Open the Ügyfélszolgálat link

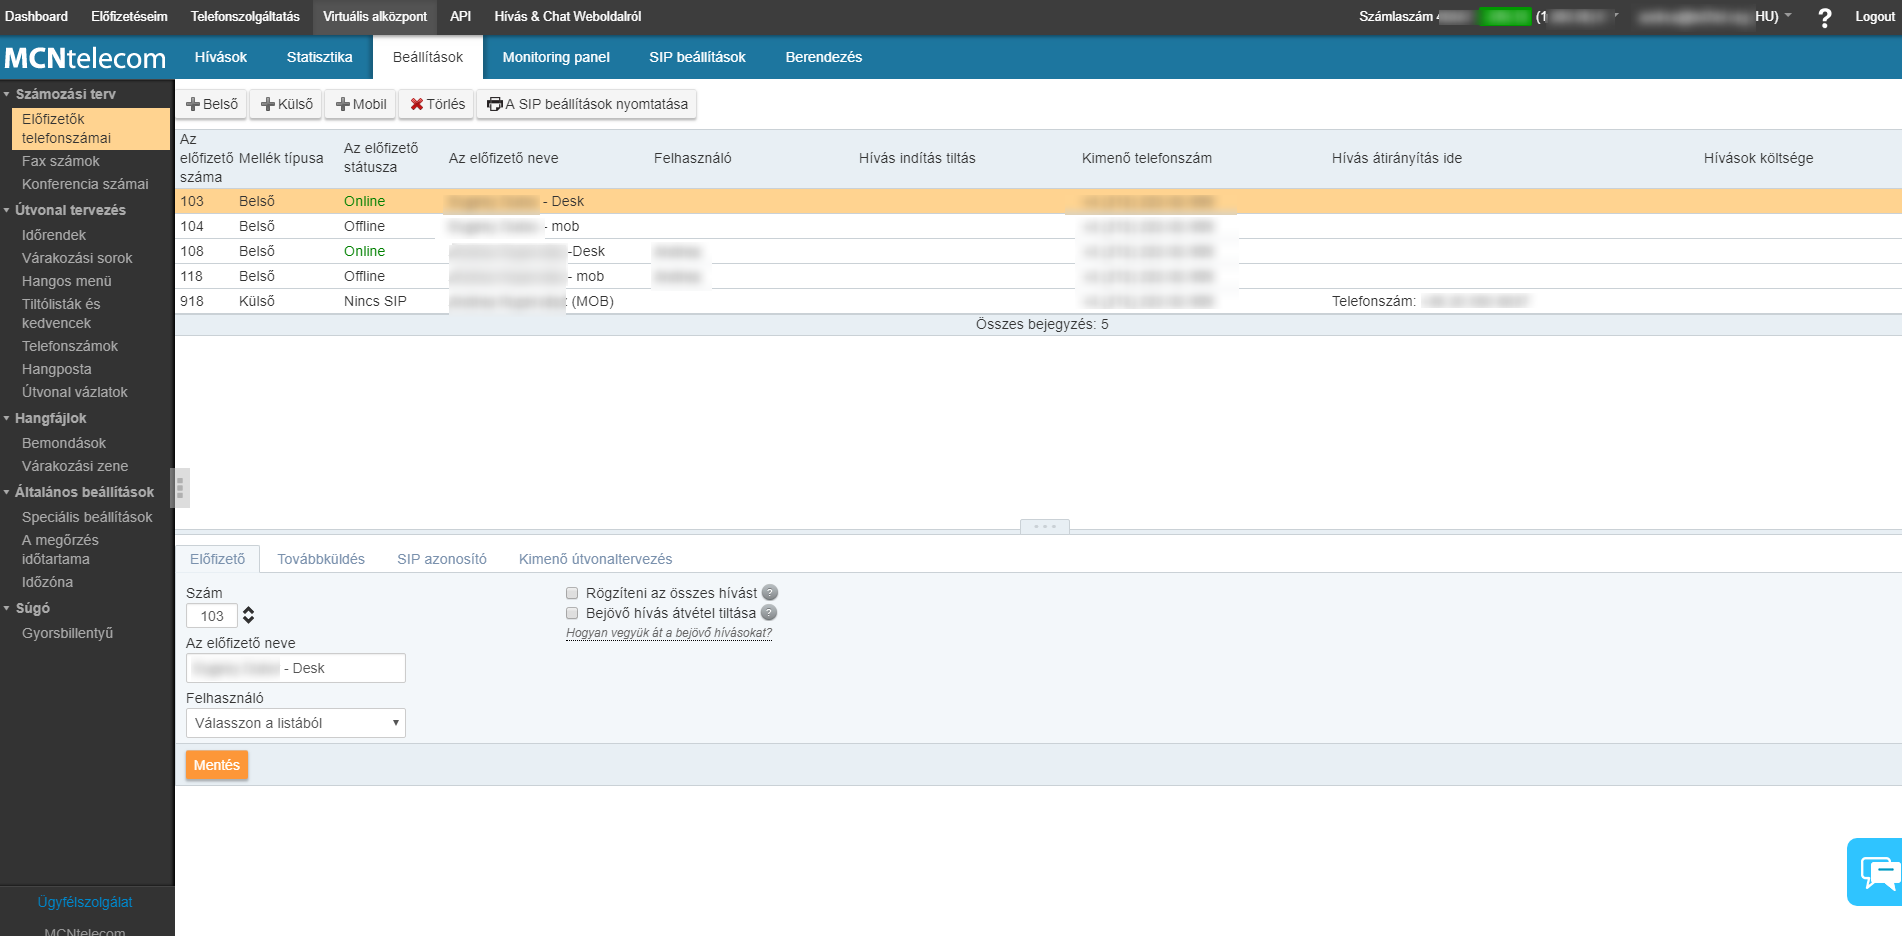[x=85, y=902]
